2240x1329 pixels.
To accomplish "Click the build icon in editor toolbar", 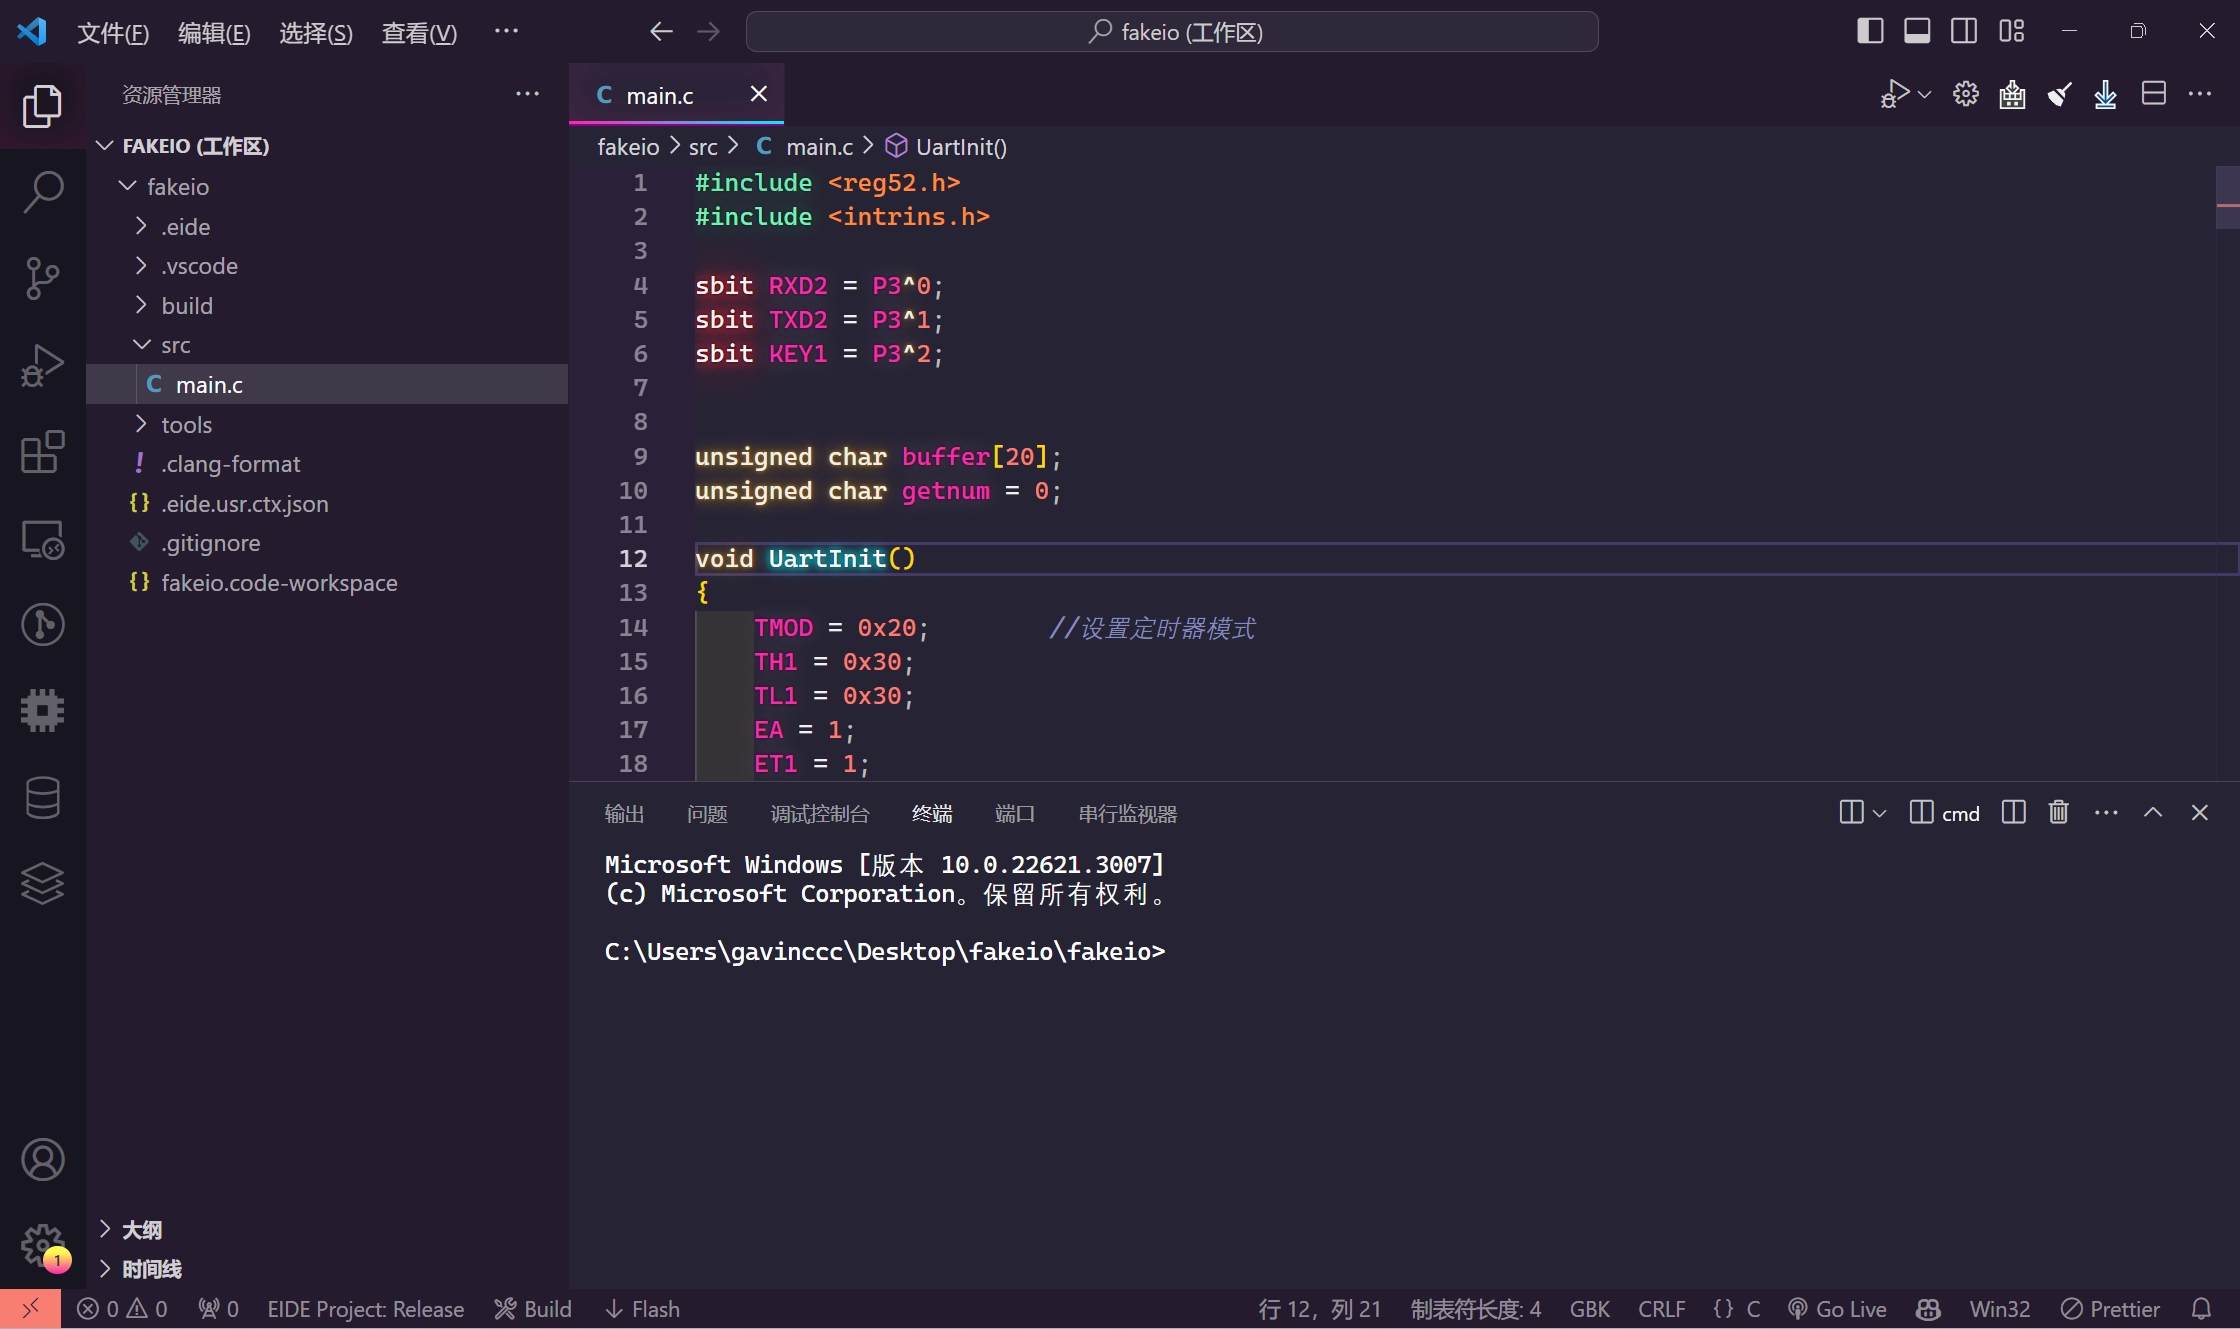I will click(2012, 94).
